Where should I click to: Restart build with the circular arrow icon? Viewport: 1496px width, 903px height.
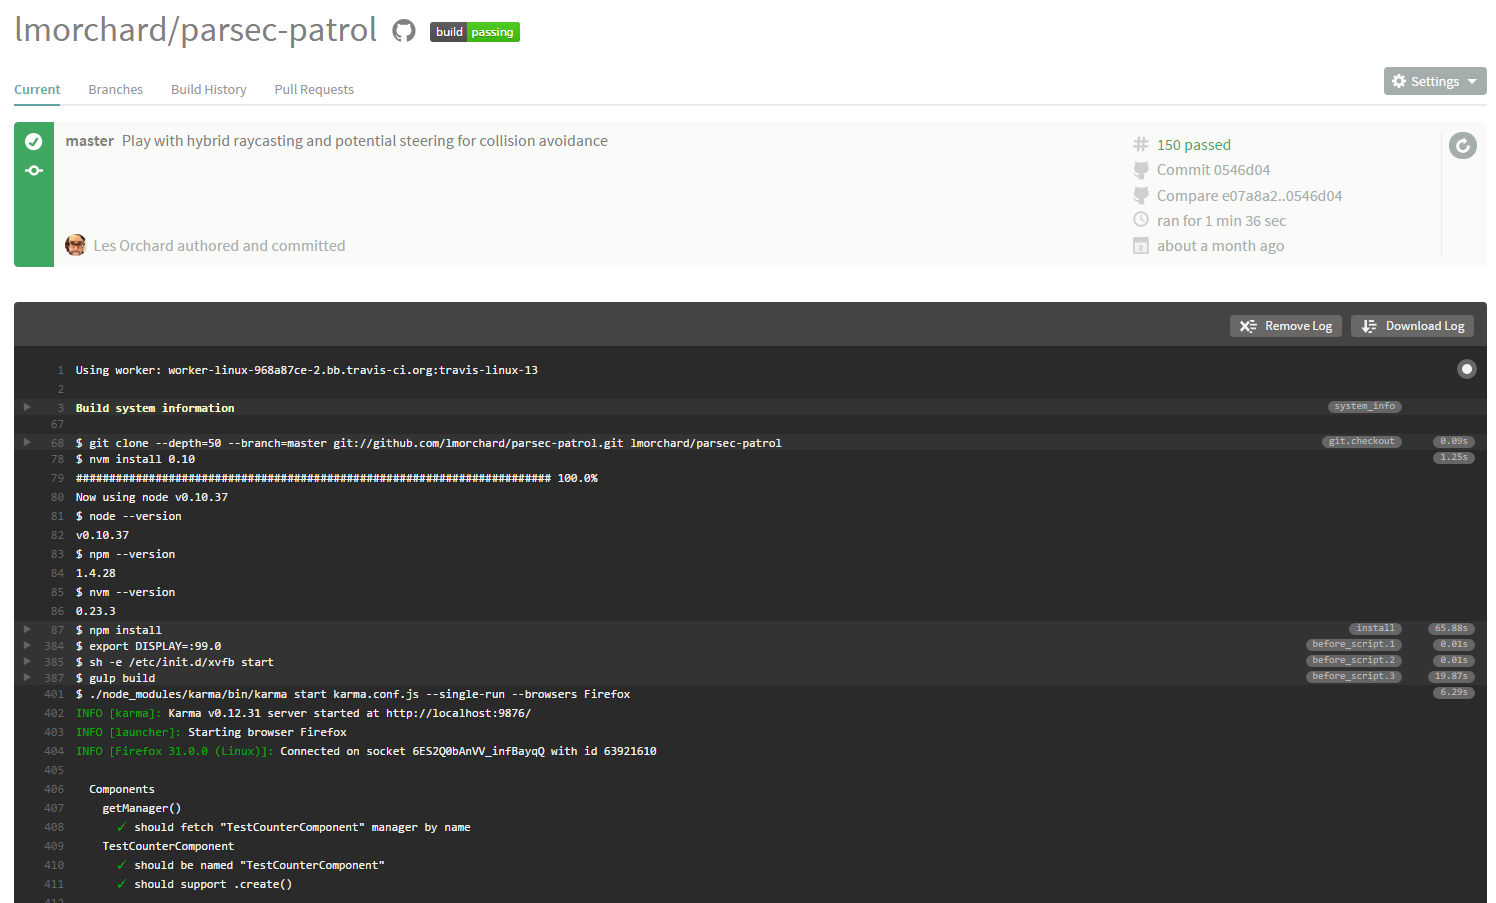(1462, 146)
